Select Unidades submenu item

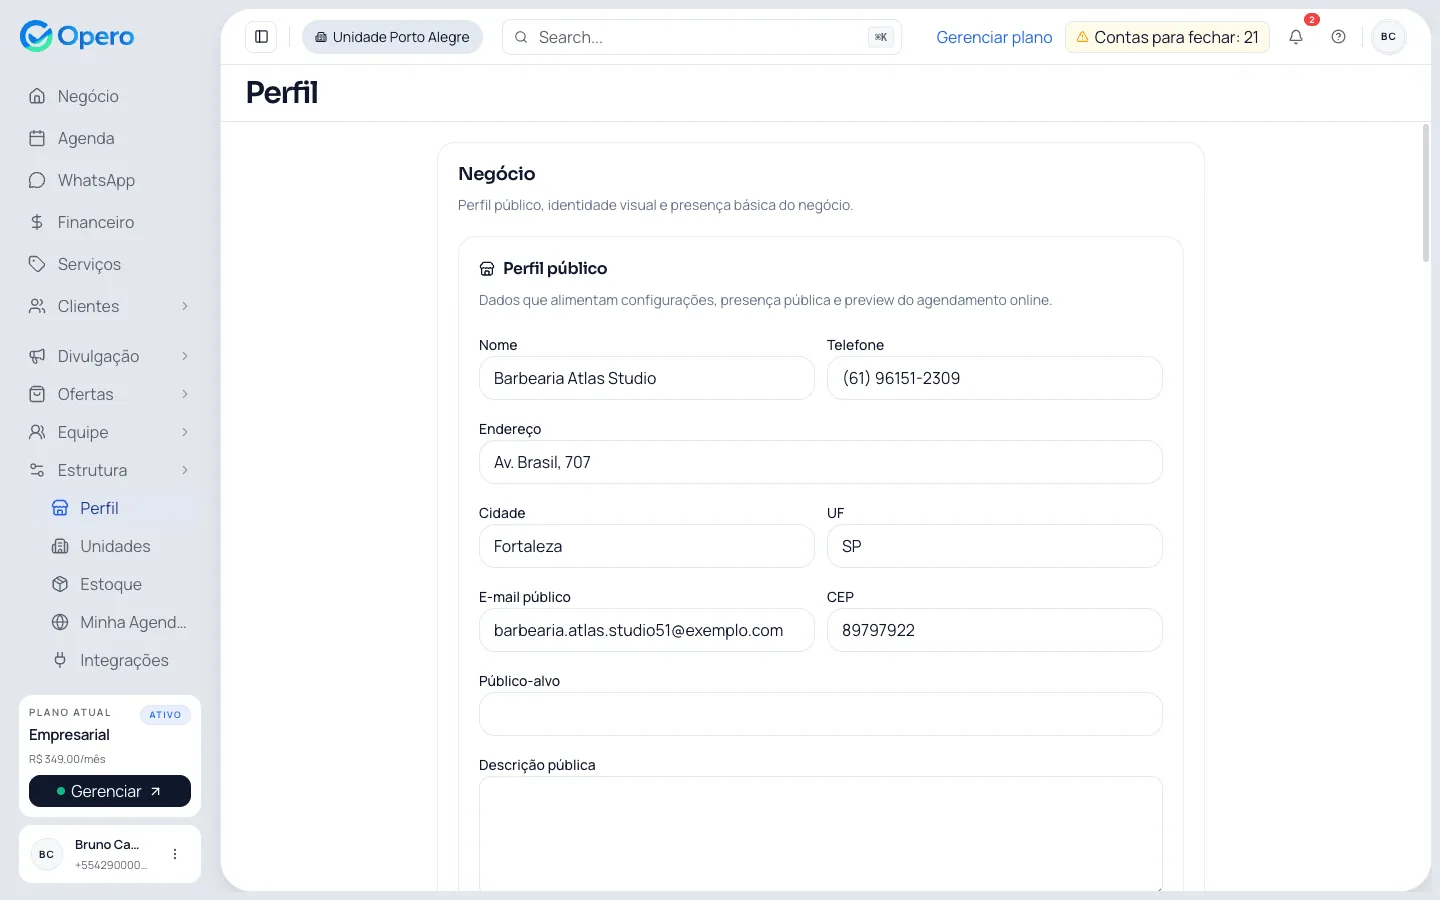click(x=121, y=546)
